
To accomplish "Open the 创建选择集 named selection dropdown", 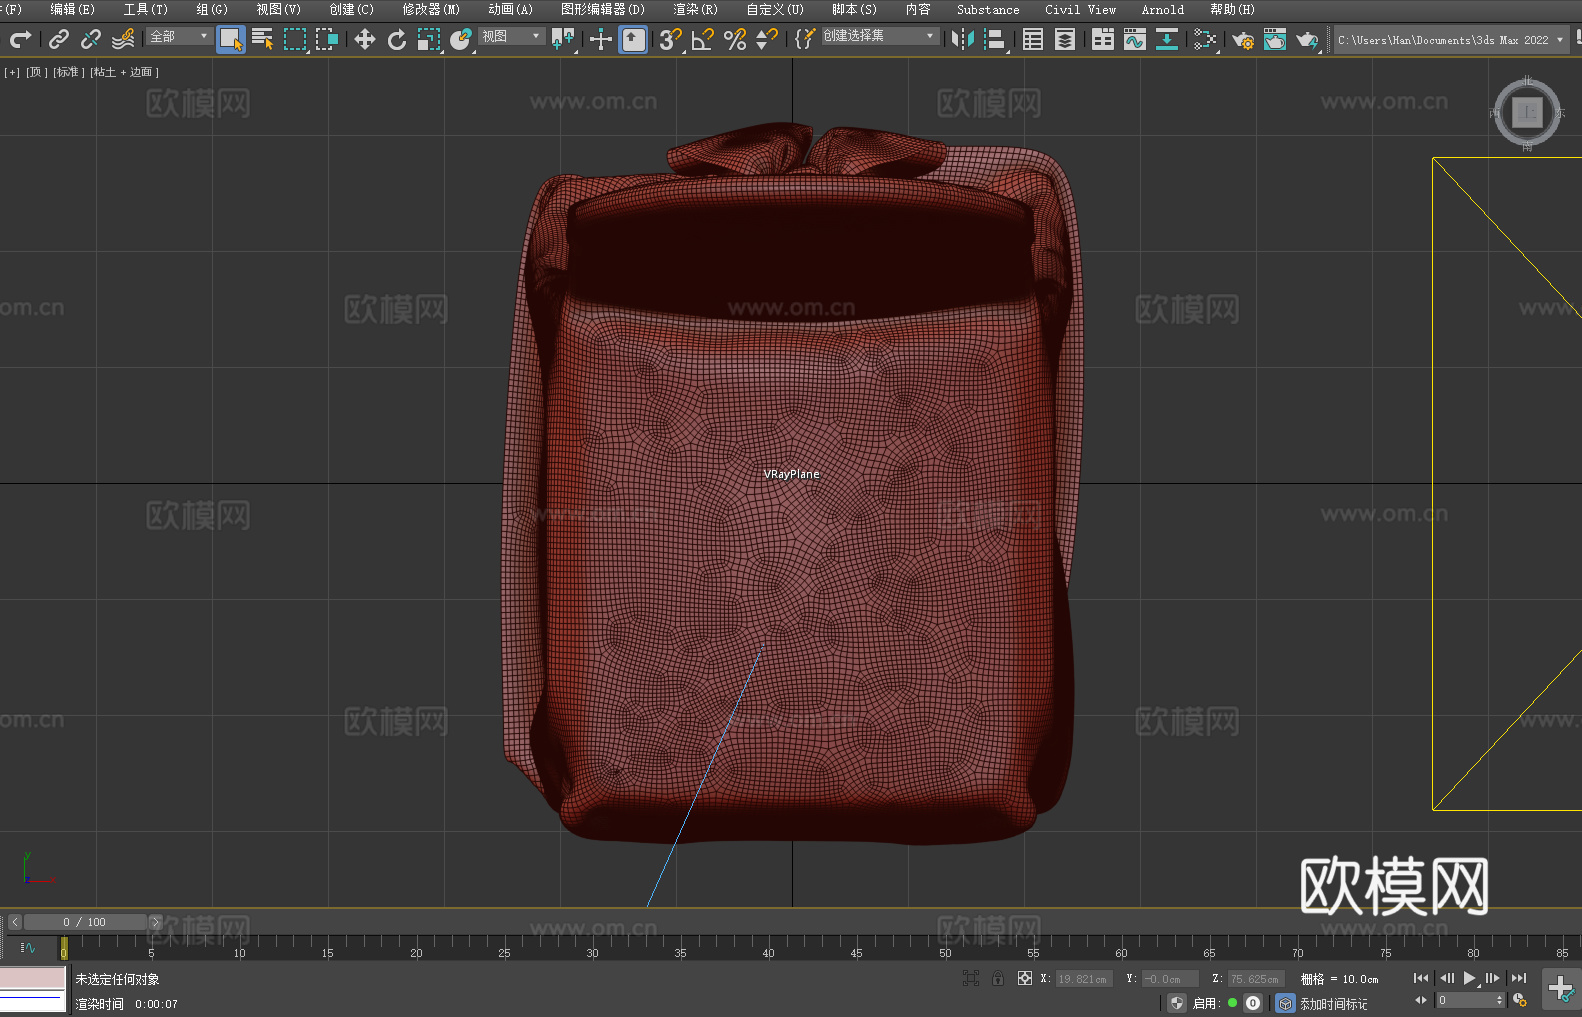I will coord(880,36).
